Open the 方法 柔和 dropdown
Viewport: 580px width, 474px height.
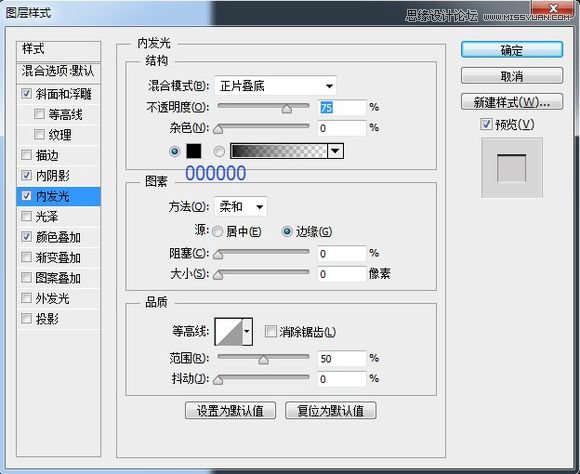tap(240, 206)
